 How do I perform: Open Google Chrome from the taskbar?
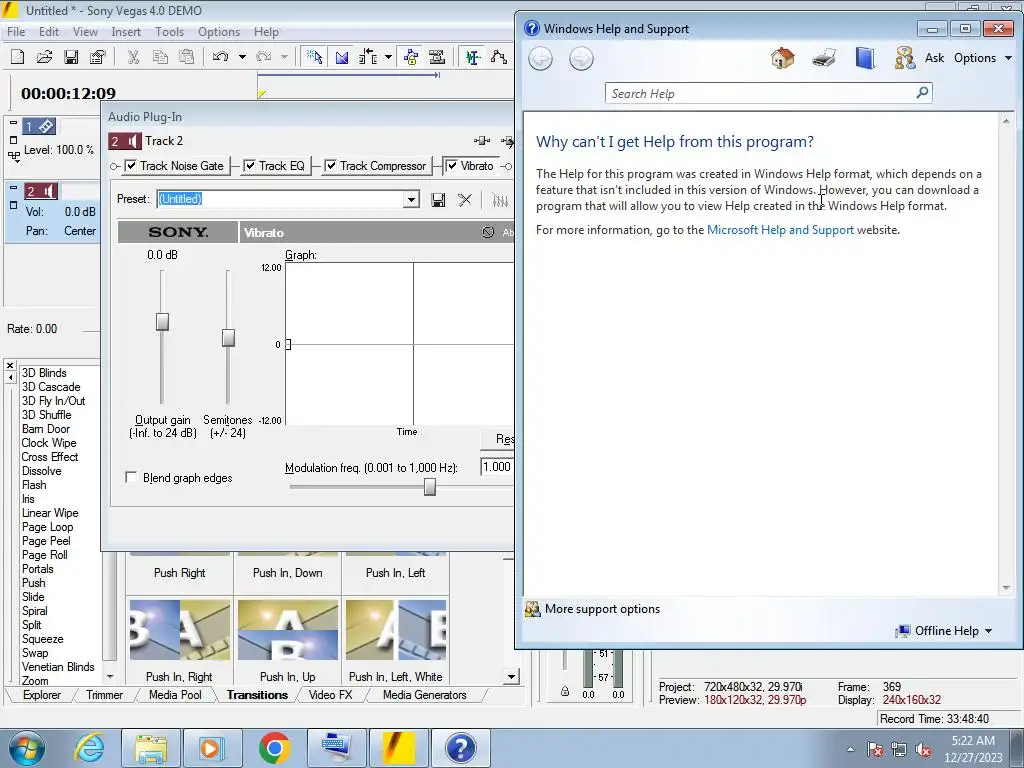(274, 748)
